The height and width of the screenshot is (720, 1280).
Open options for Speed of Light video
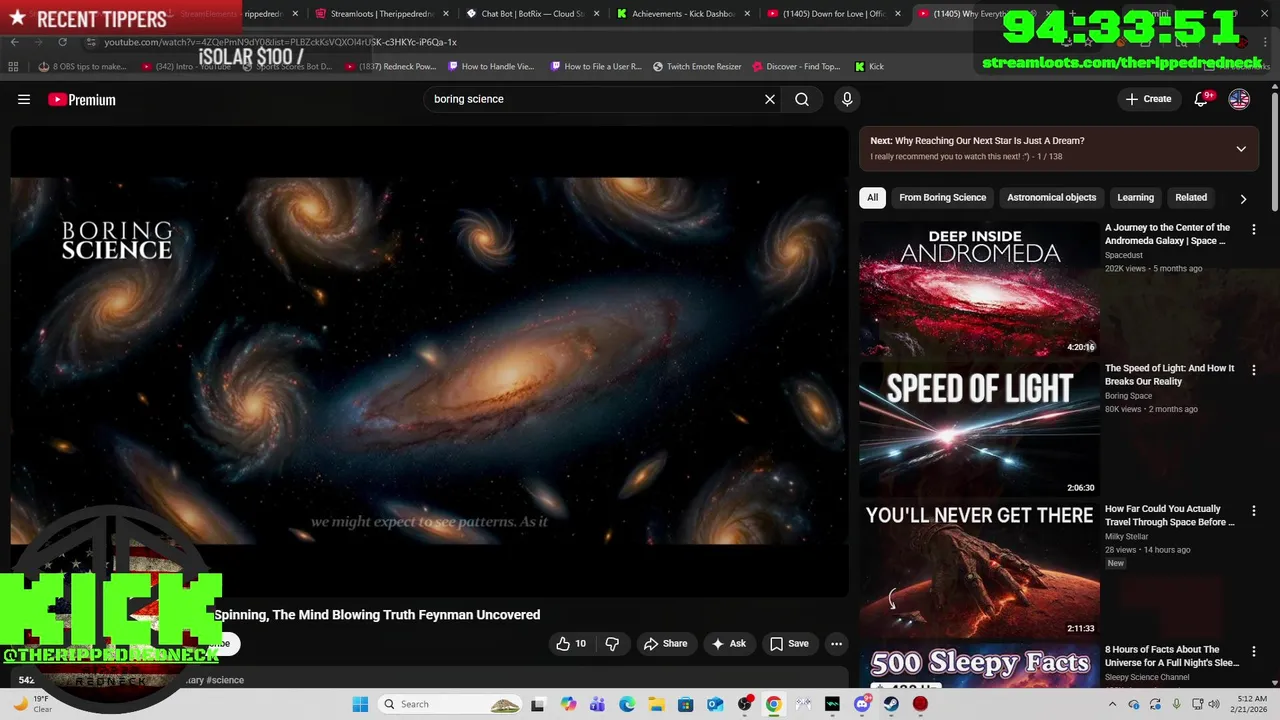(x=1254, y=370)
